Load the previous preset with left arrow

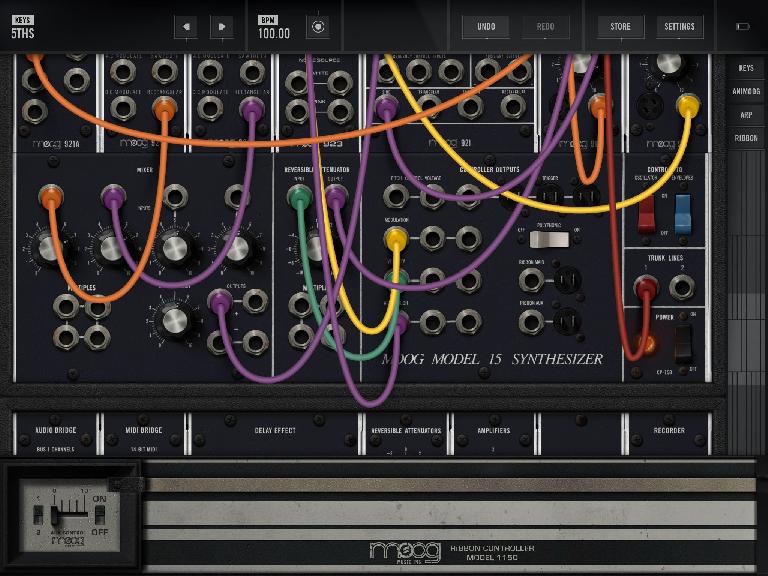point(186,26)
